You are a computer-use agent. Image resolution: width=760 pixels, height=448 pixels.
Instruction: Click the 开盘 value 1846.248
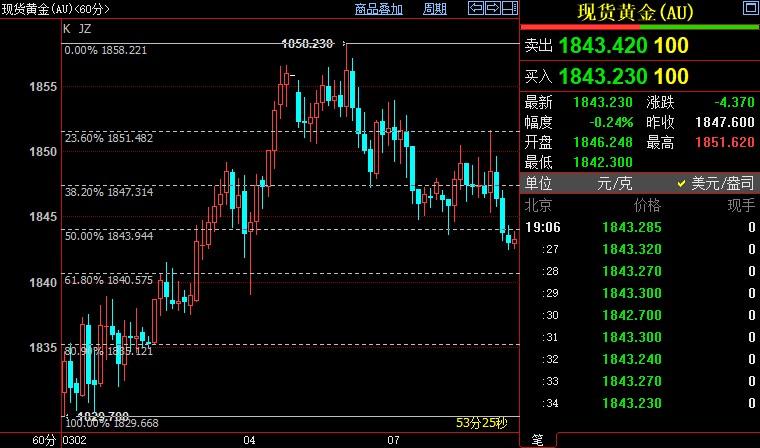click(x=603, y=142)
